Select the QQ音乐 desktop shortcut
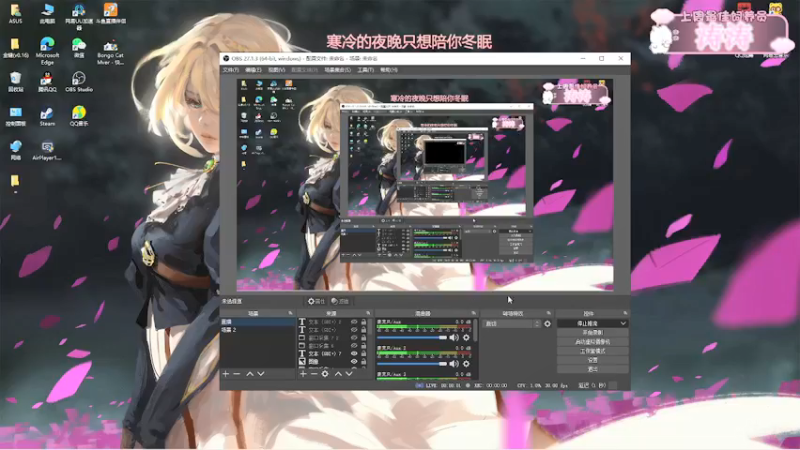Image resolution: width=800 pixels, height=450 pixels. click(x=79, y=116)
